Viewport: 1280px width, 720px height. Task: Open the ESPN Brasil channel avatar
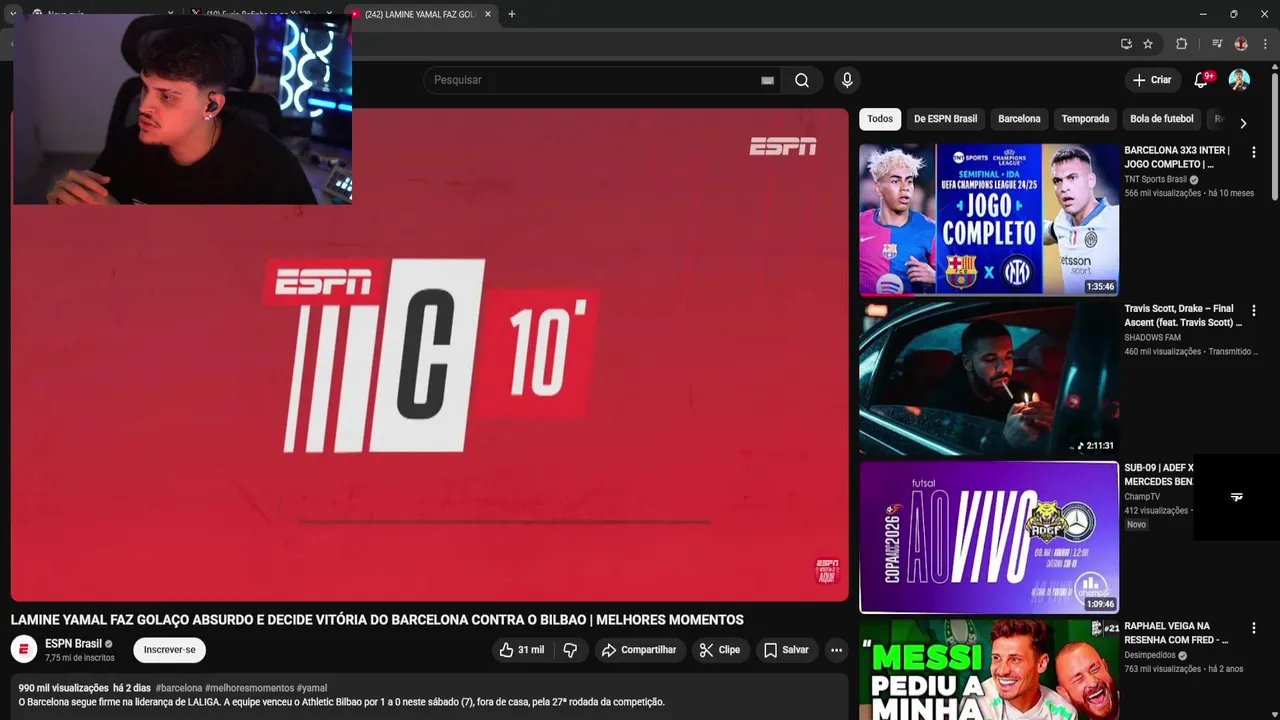[x=24, y=650]
